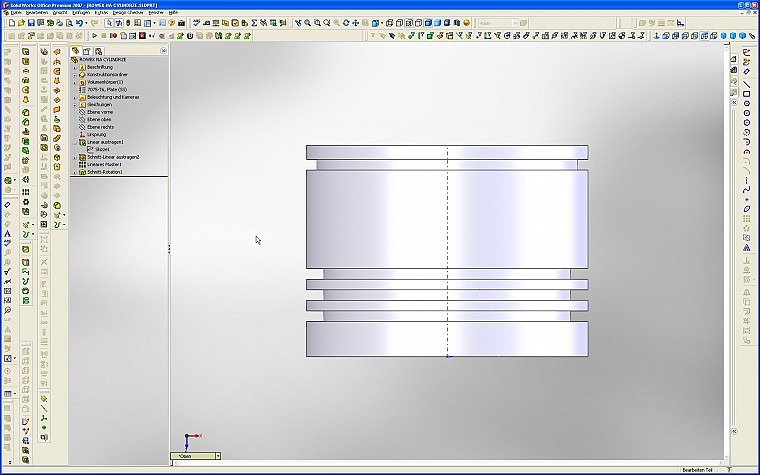Expand Beleuchtung und Kameras node
The height and width of the screenshot is (475, 760).
[75, 97]
